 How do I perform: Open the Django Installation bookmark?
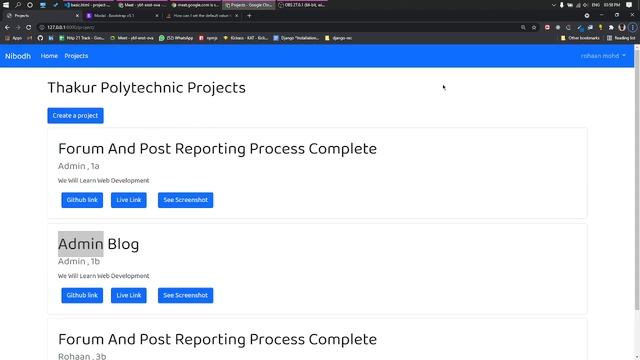click(x=296, y=38)
